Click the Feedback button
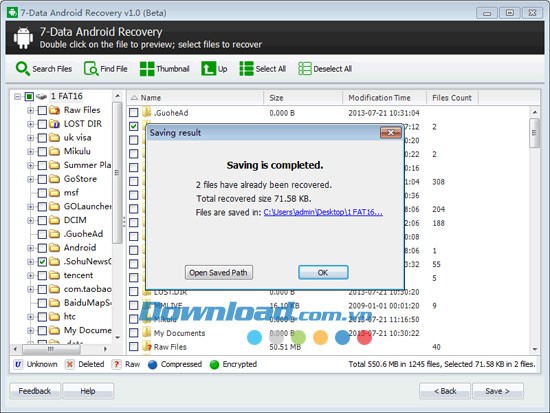This screenshot has width=550, height=413. (x=35, y=391)
